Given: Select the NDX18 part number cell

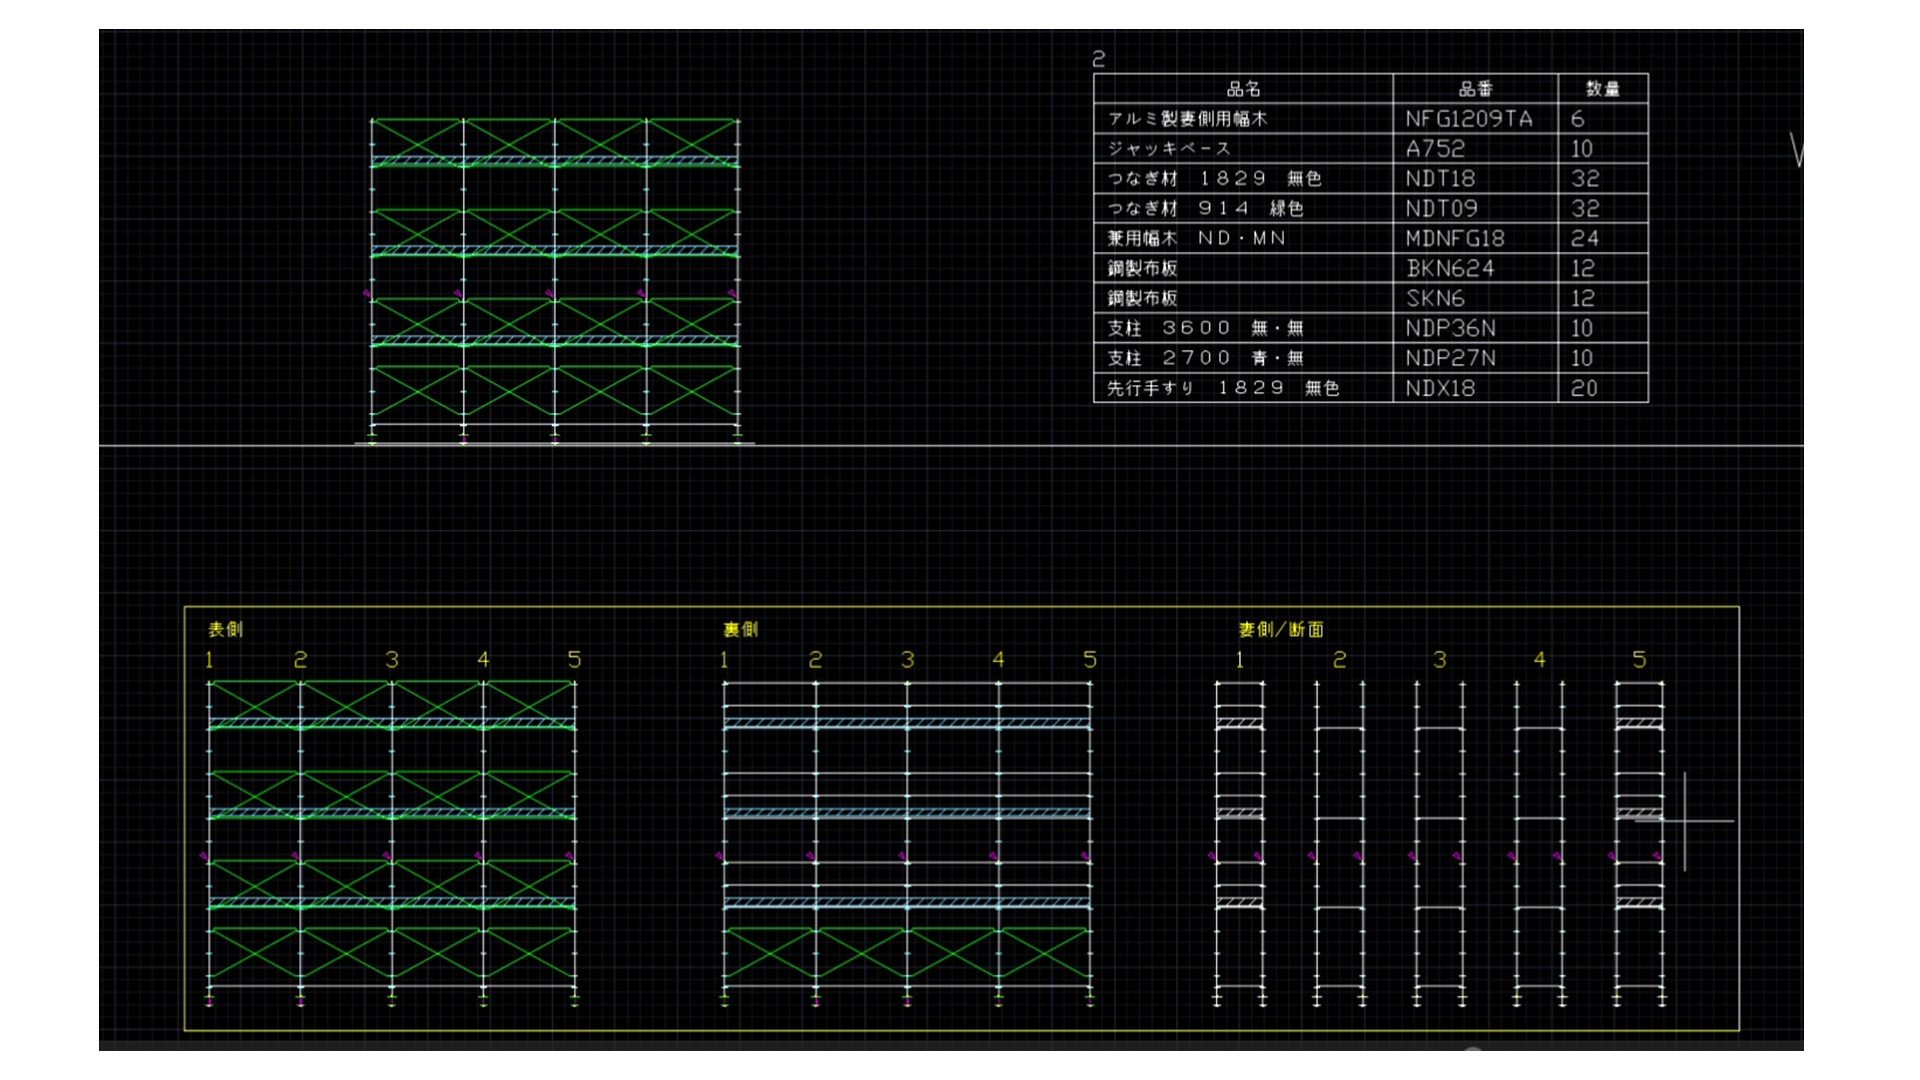Looking at the screenshot, I should click(1440, 388).
